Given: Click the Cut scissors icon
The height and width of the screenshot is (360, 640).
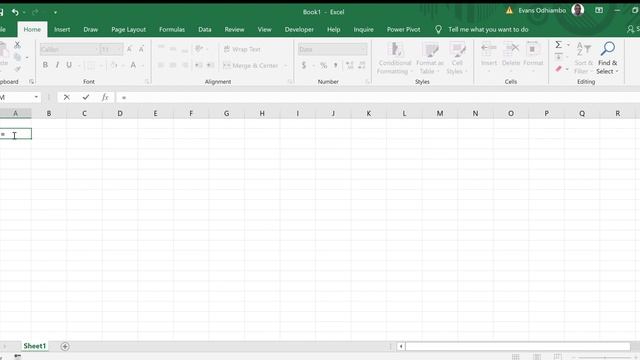Looking at the screenshot, I should pos(17,44).
